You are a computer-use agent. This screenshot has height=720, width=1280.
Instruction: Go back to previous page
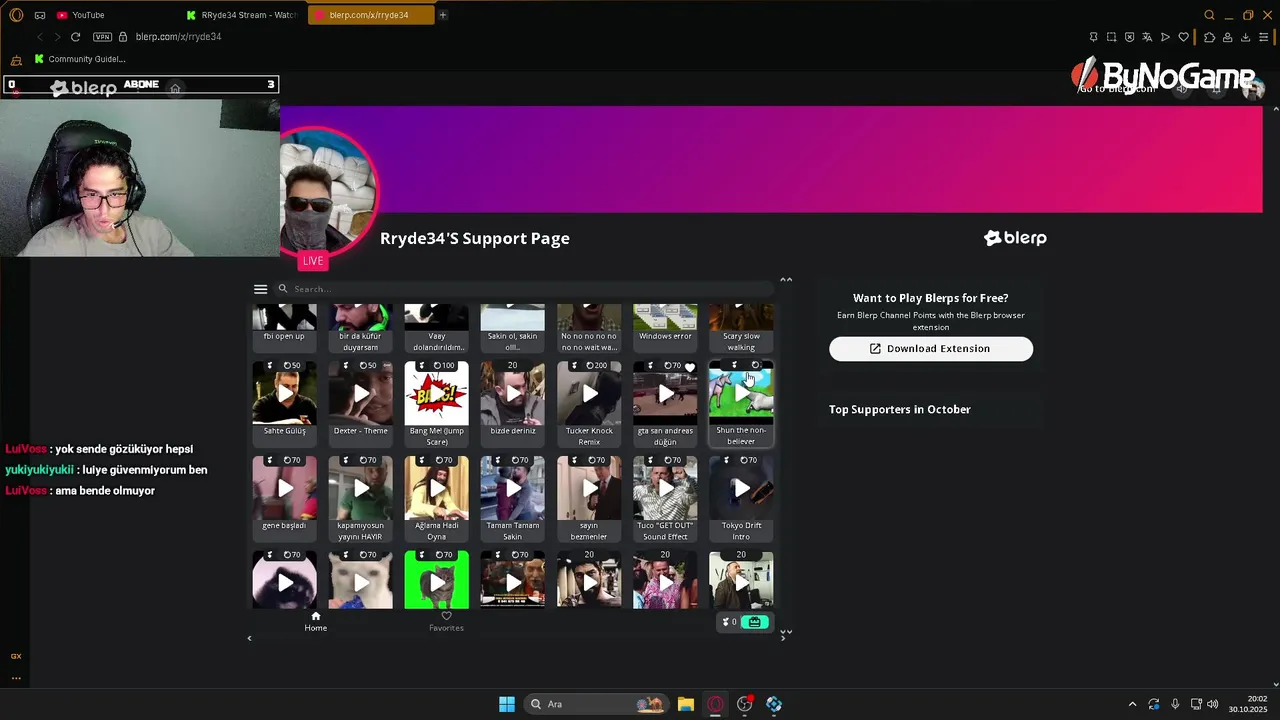click(40, 37)
